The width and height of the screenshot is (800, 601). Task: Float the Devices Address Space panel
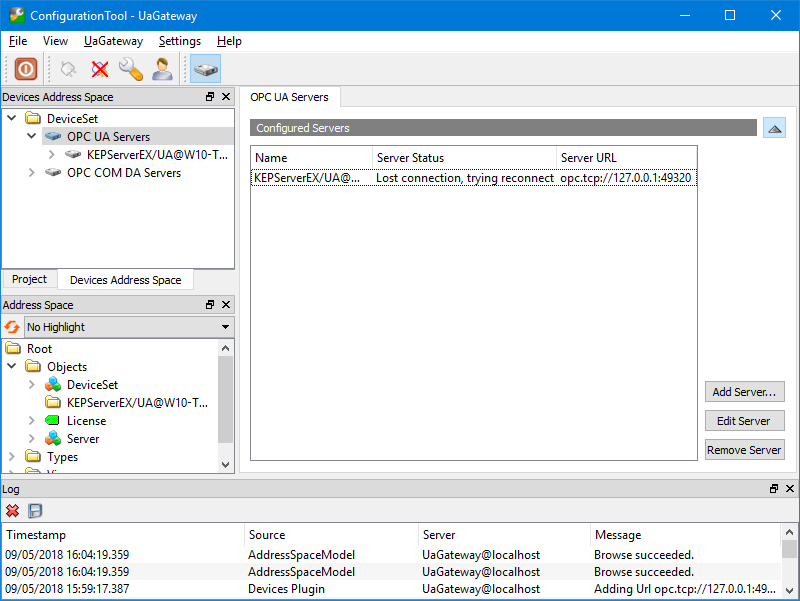tap(210, 97)
